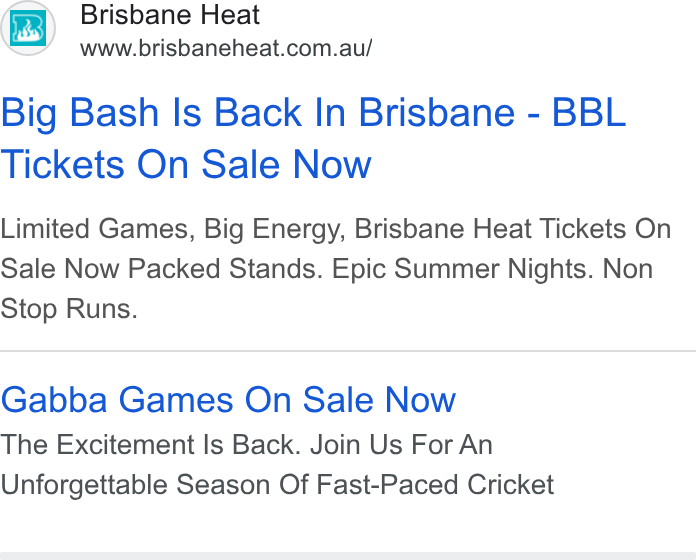Click 'Big Bash' at the headline start

click(x=80, y=113)
